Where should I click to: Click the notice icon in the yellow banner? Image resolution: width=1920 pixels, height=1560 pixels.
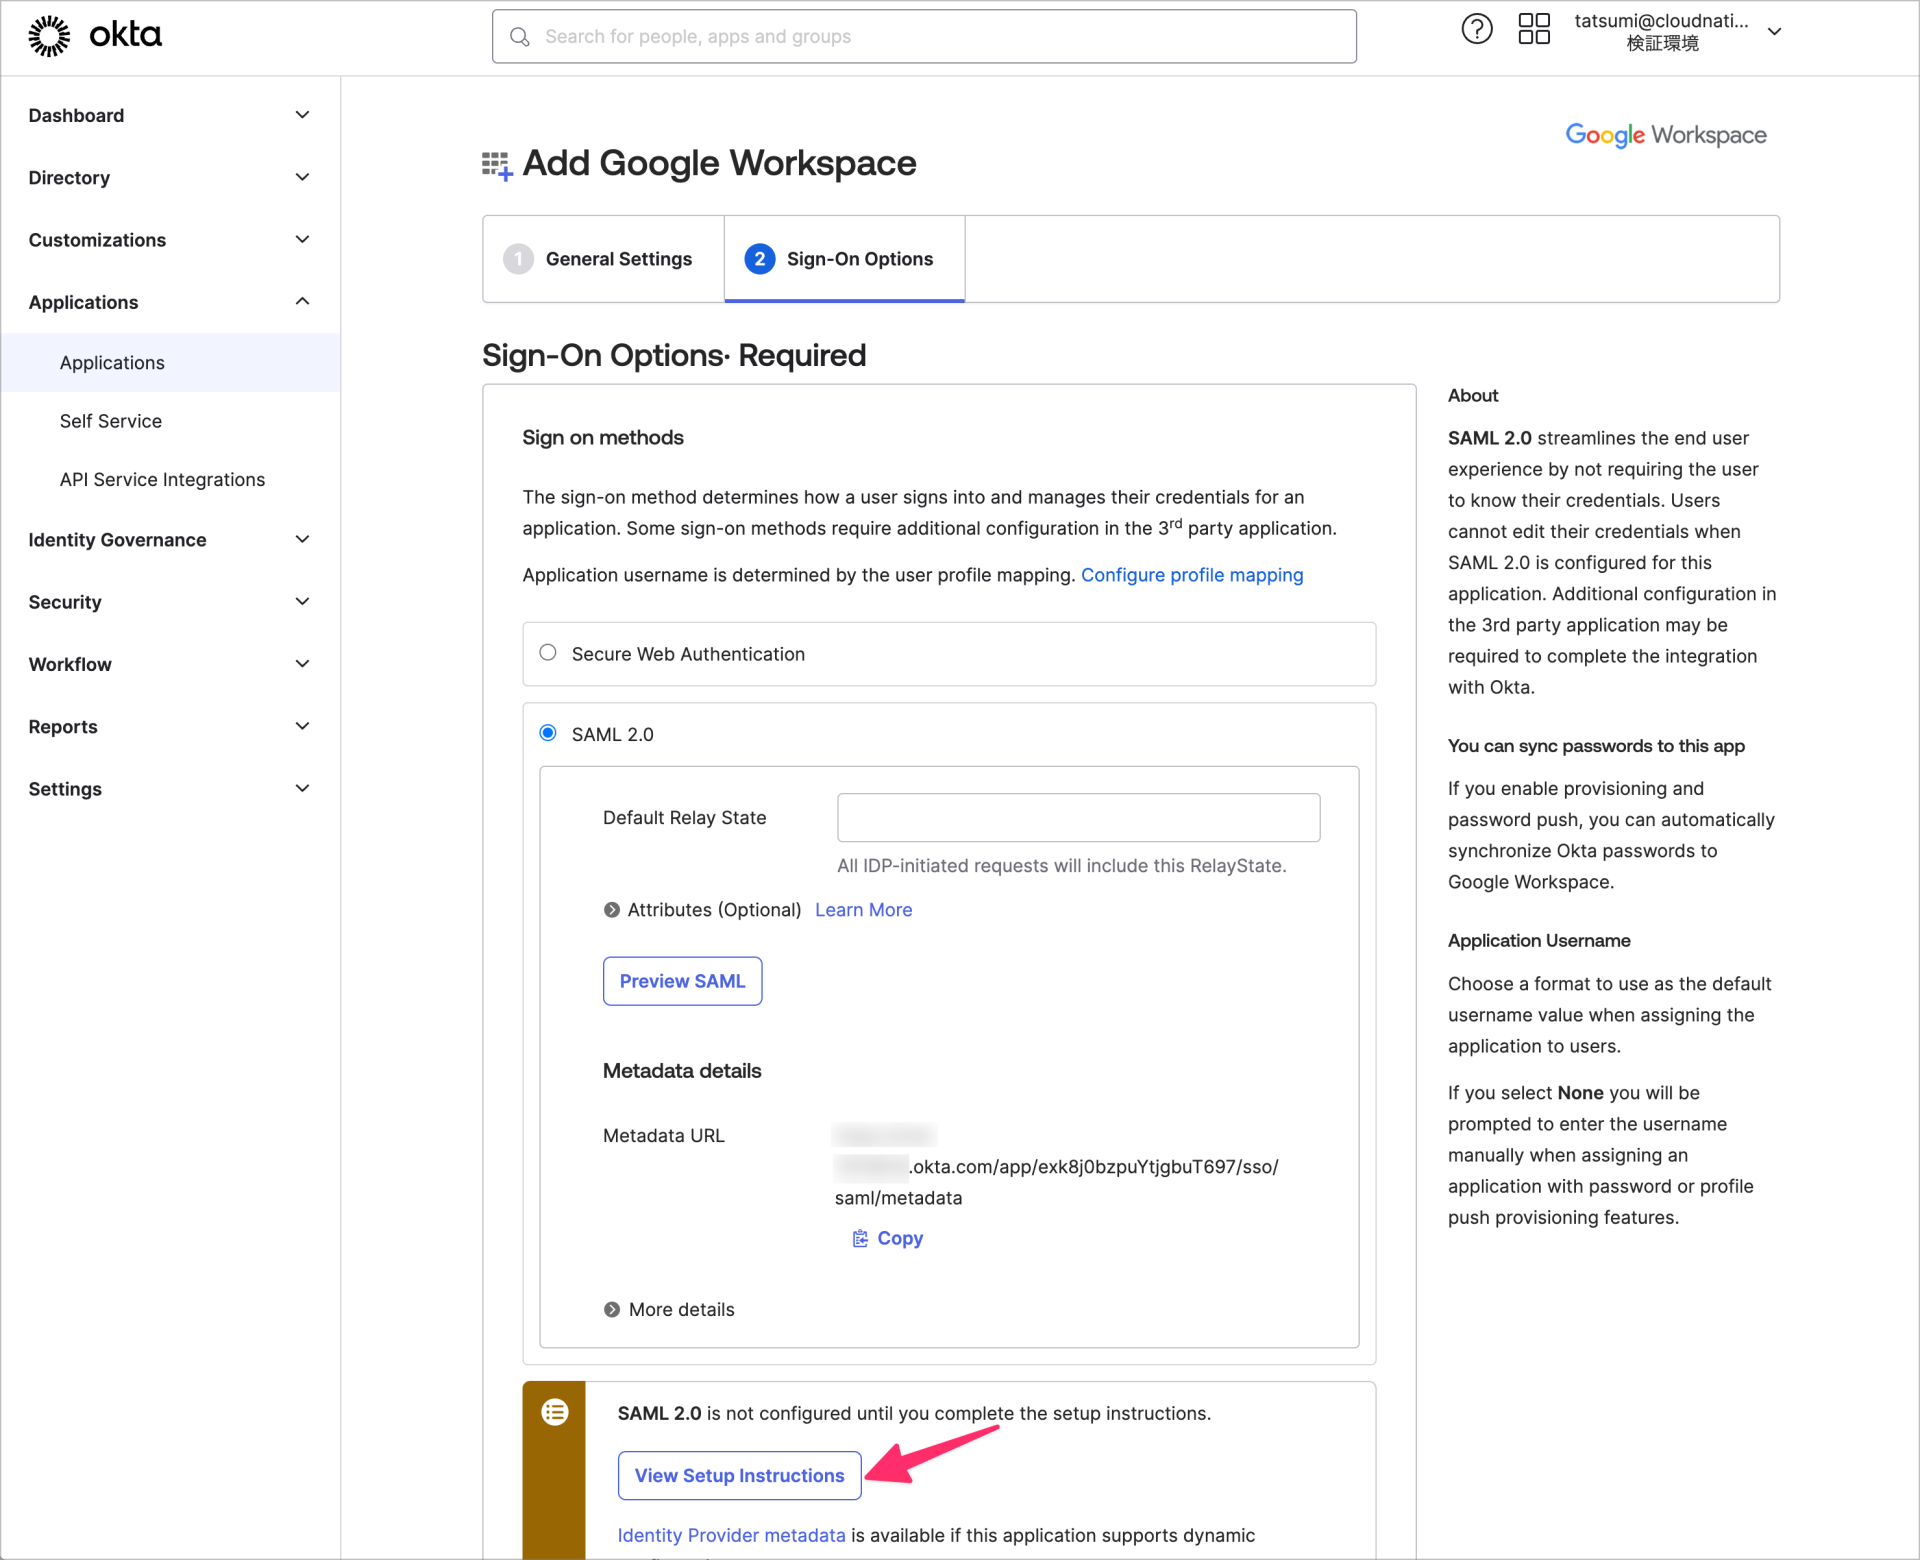click(x=555, y=1412)
